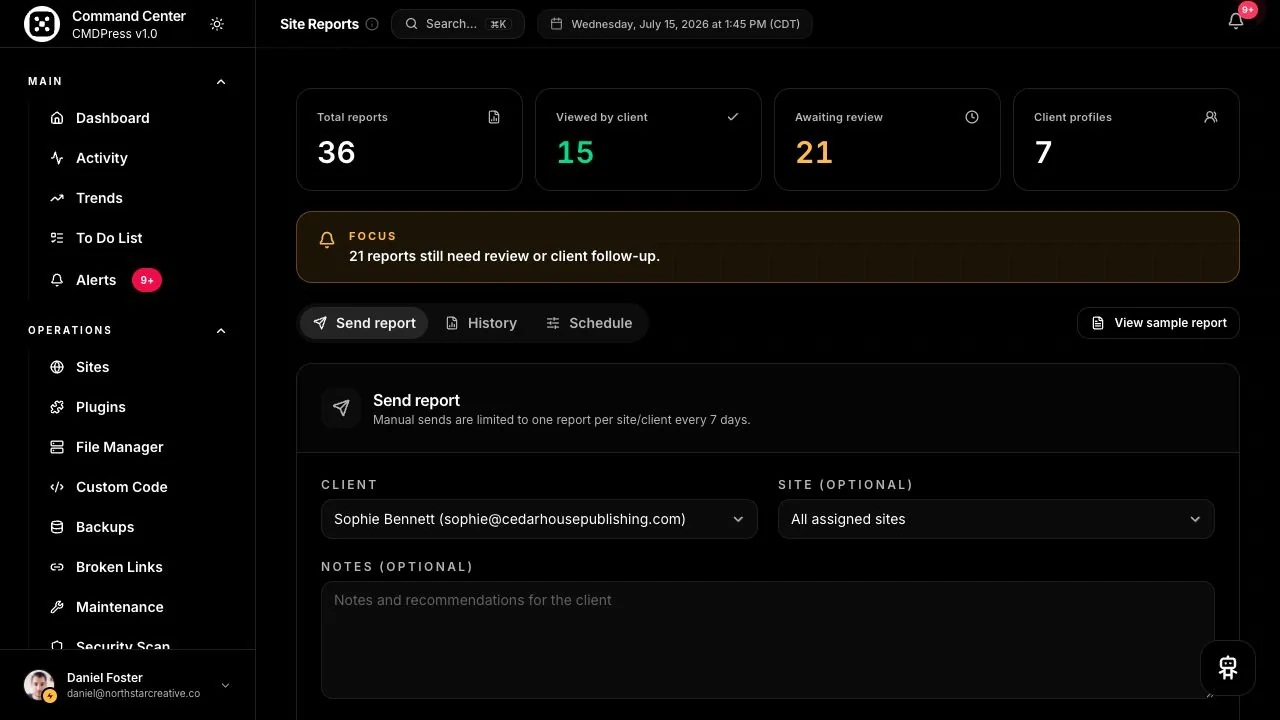
Task: Click the Backups database icon
Action: tap(57, 527)
